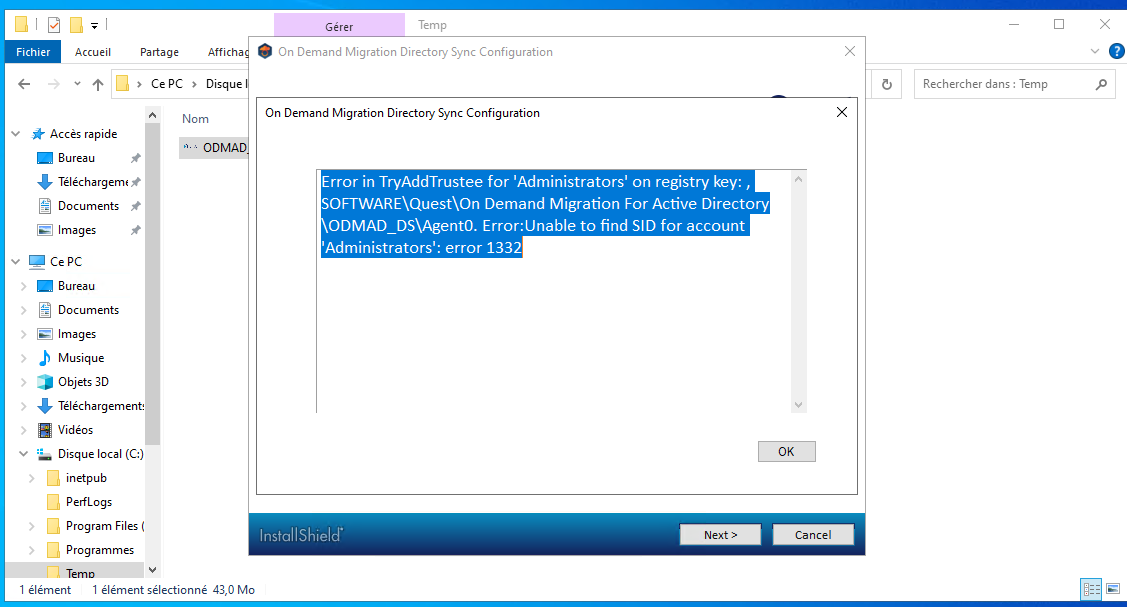Close the inner error message dialog
The image size is (1127, 607).
(x=842, y=112)
